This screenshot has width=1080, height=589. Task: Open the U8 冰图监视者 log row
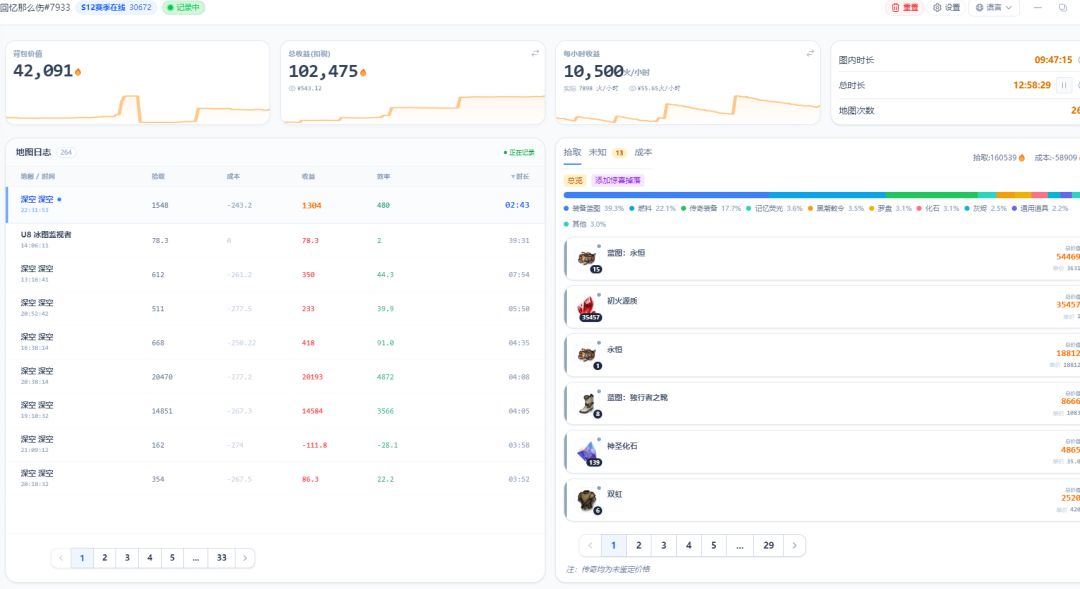coord(276,240)
